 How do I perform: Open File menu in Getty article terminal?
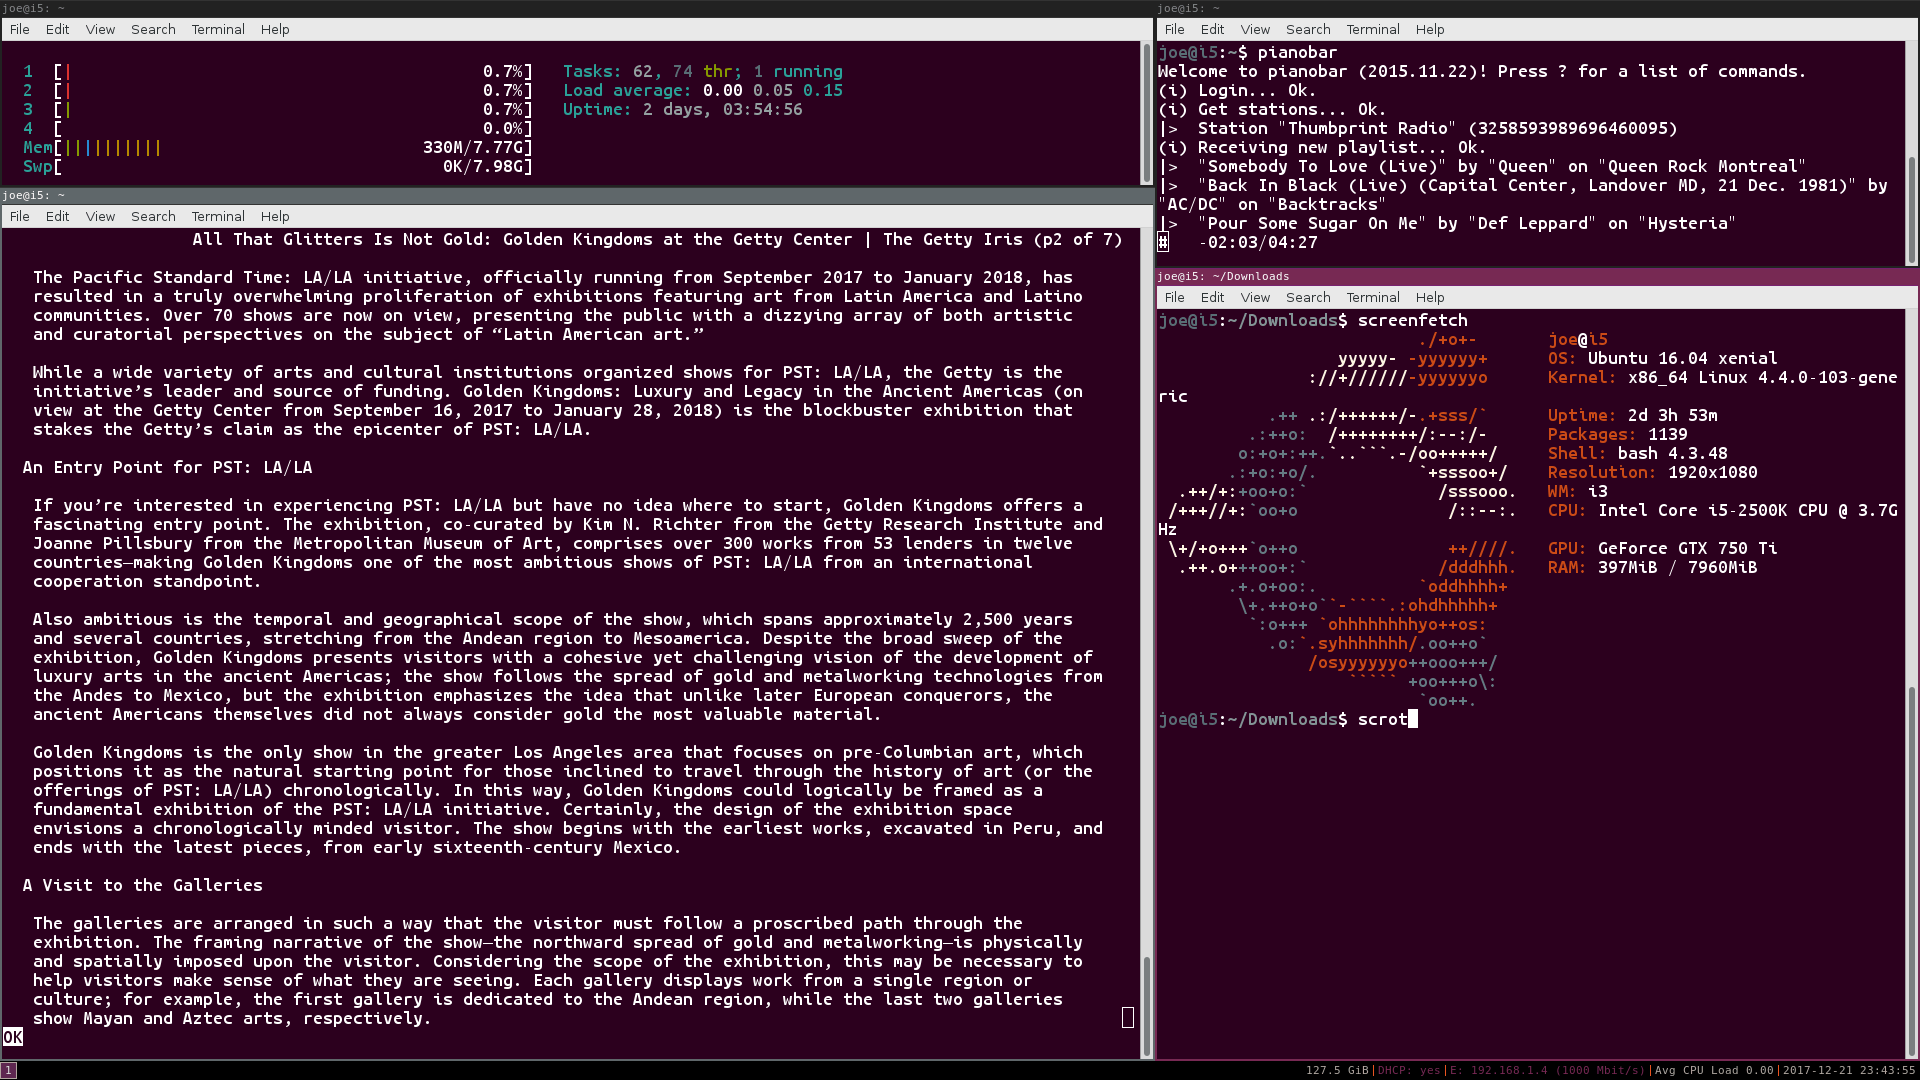[20, 216]
